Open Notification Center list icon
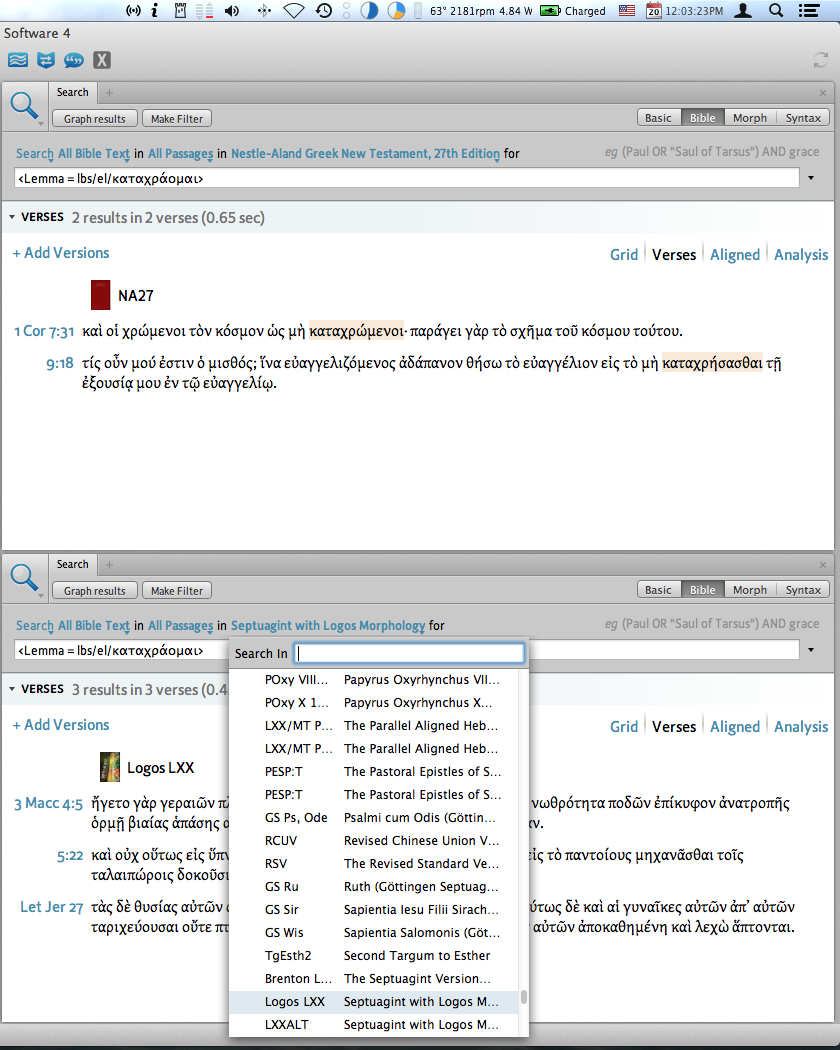 [x=809, y=11]
